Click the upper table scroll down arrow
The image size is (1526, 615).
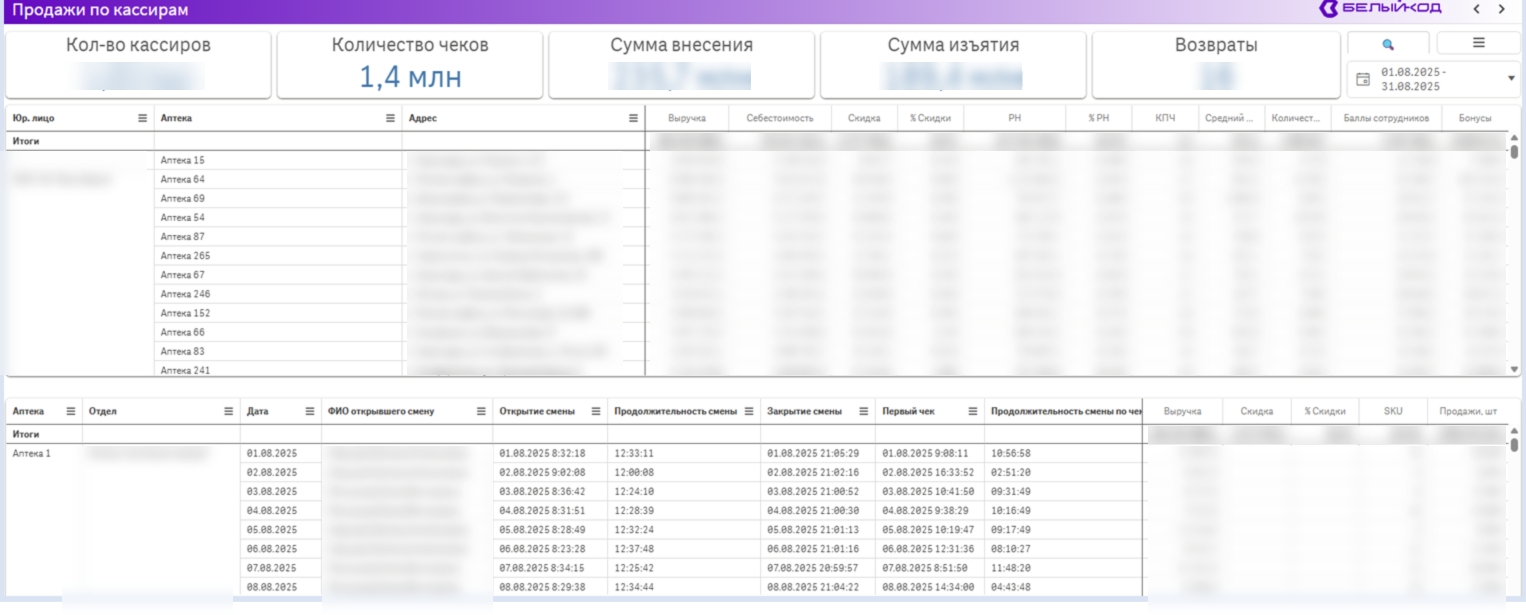coord(1514,368)
